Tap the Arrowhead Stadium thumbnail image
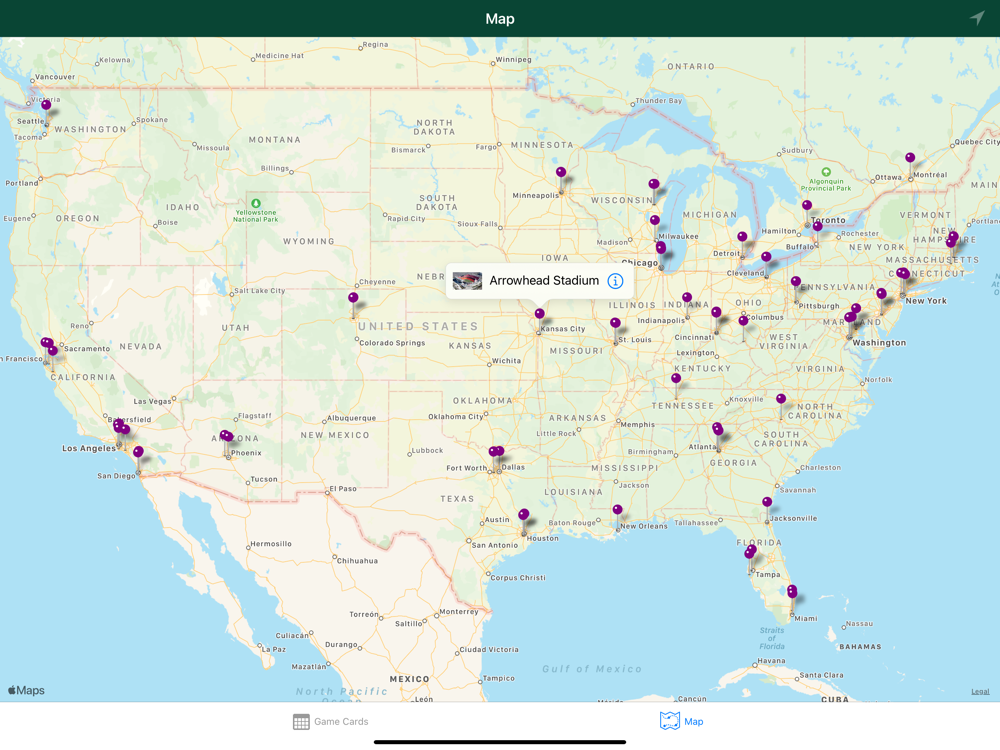The image size is (1000, 750). click(x=467, y=281)
